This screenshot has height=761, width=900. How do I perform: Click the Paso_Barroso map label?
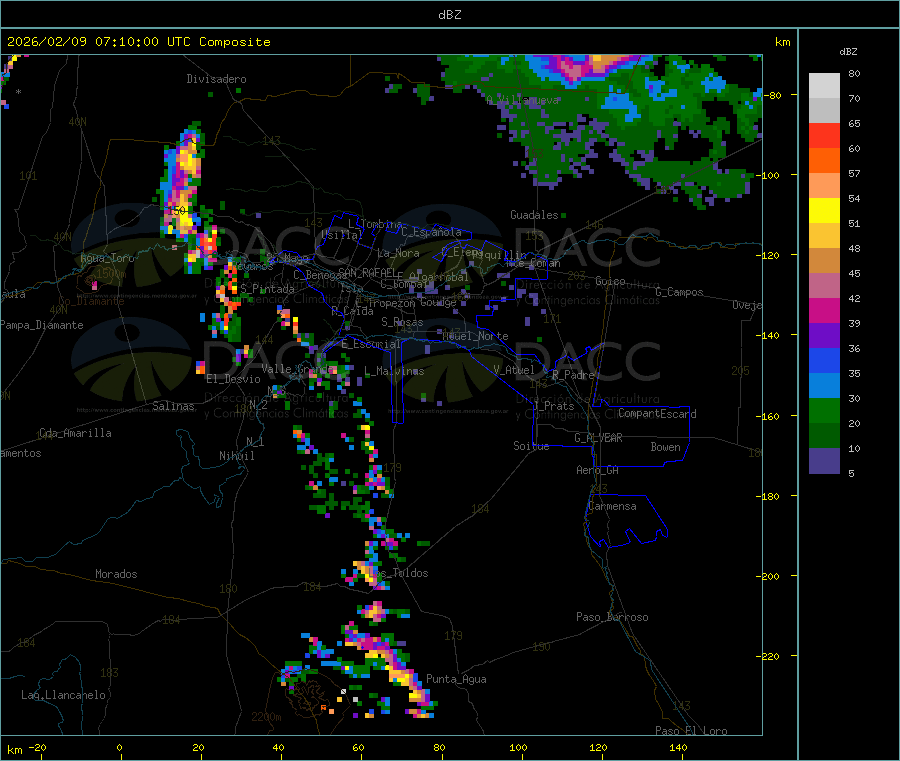612,617
